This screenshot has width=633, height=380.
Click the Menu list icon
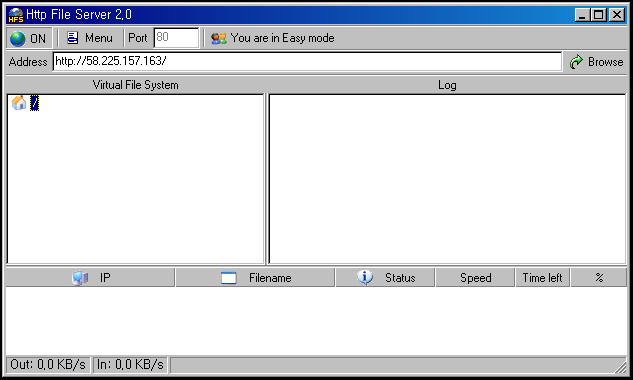tap(72, 38)
